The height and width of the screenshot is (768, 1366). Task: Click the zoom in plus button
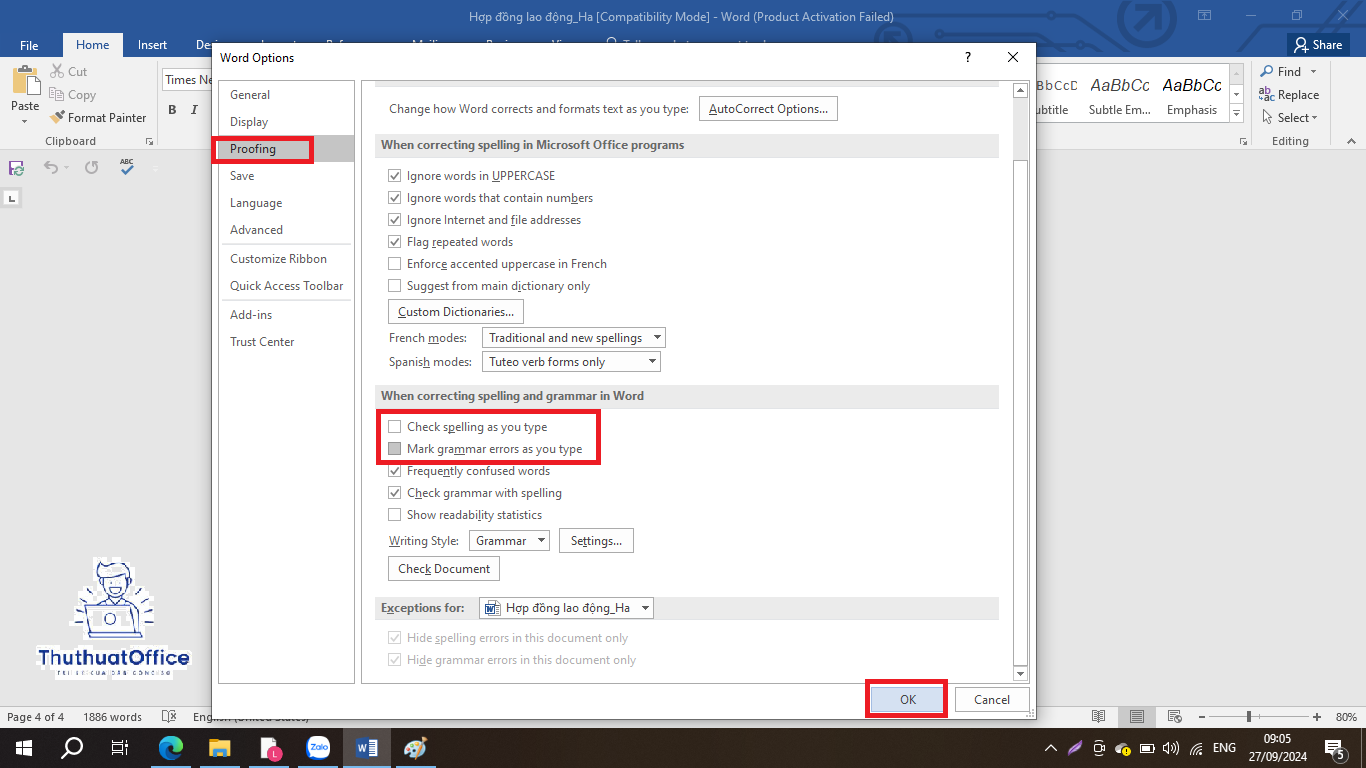[1317, 717]
